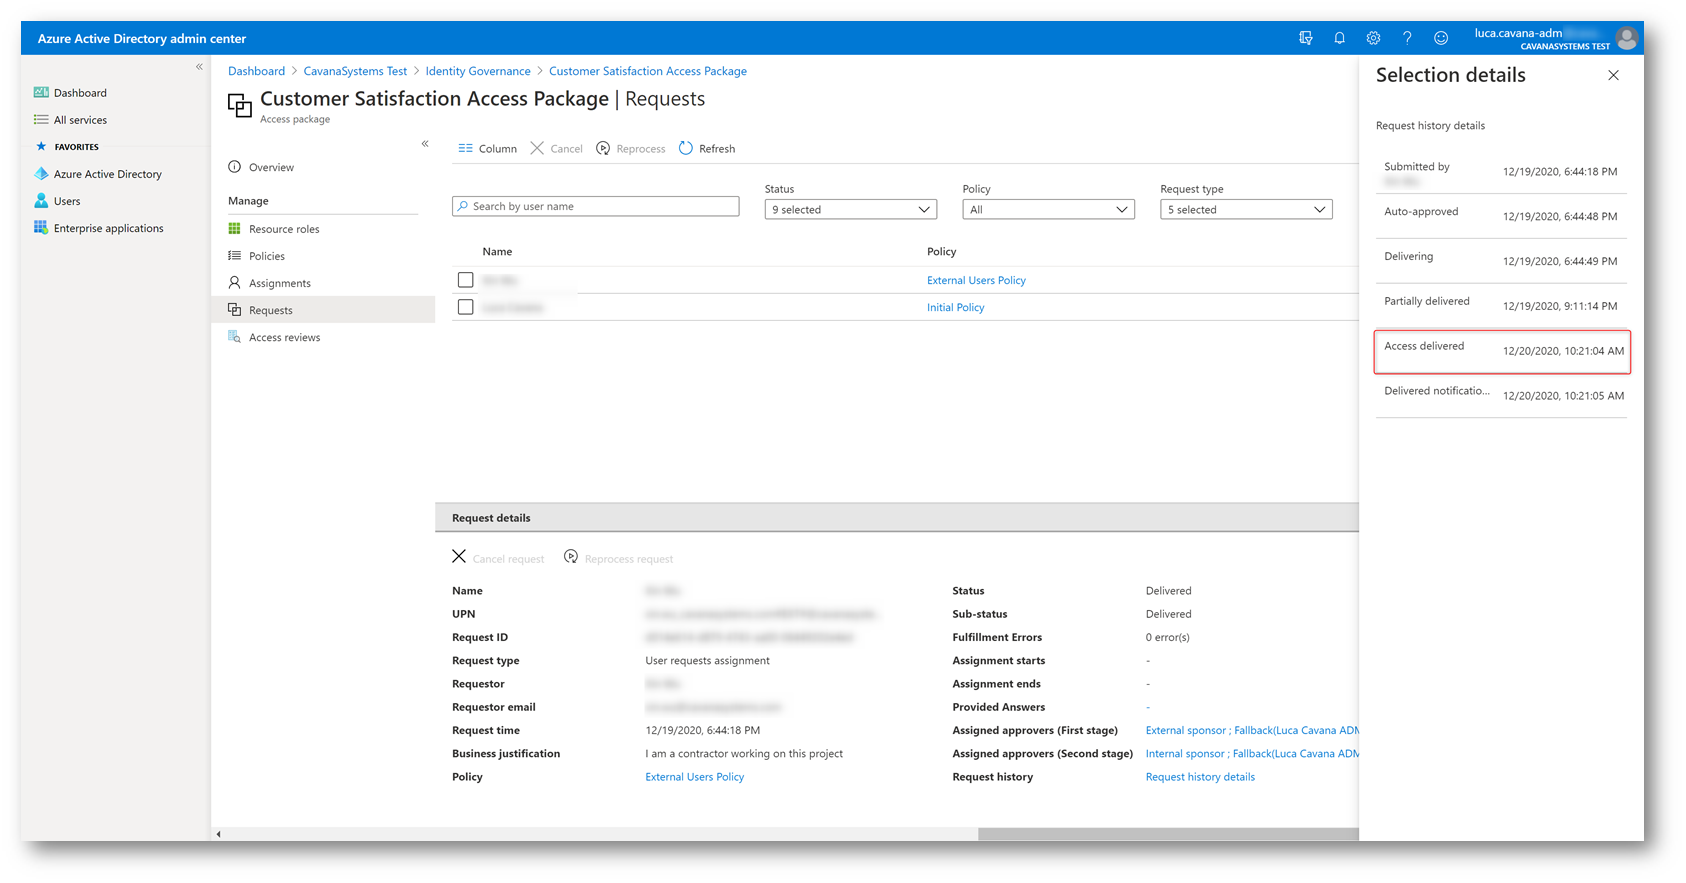This screenshot has height=883, width=1686.
Task: Go to CavanaSystems Test in the breadcrumb
Action: click(x=355, y=71)
